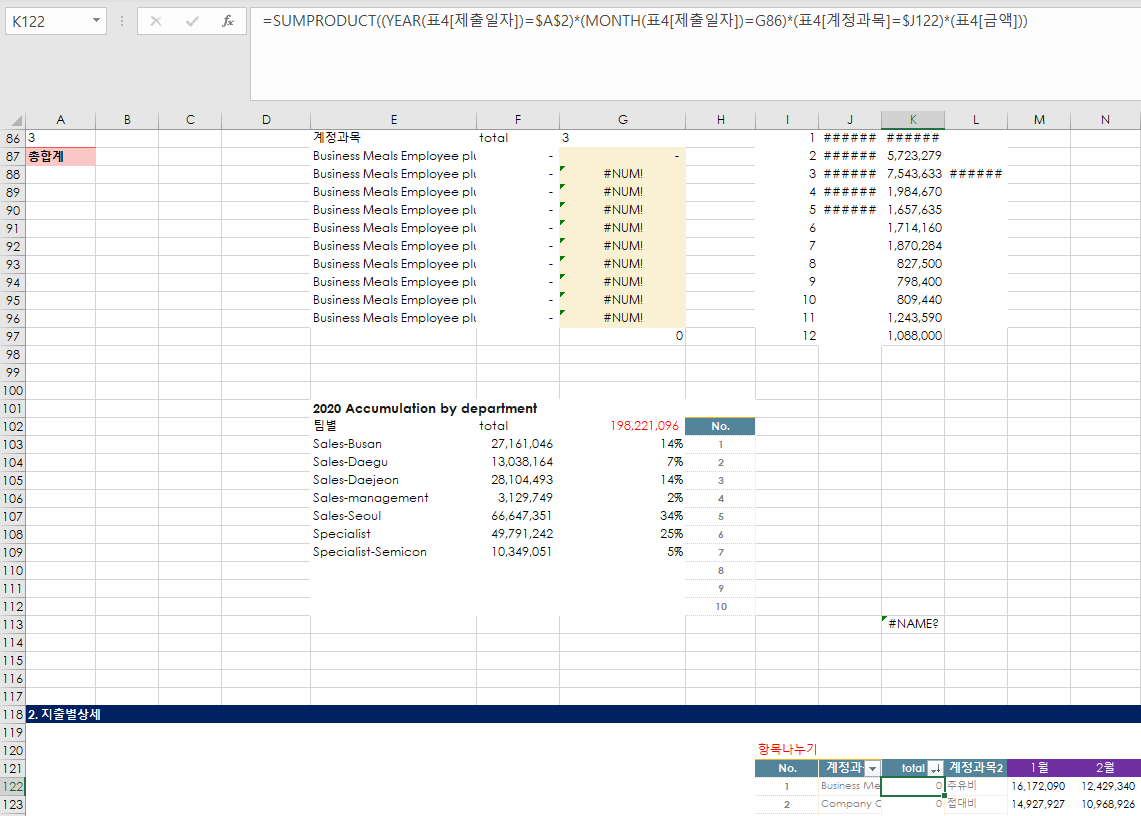Select cell with value 16,172,090
The height and width of the screenshot is (816, 1141).
1039,787
